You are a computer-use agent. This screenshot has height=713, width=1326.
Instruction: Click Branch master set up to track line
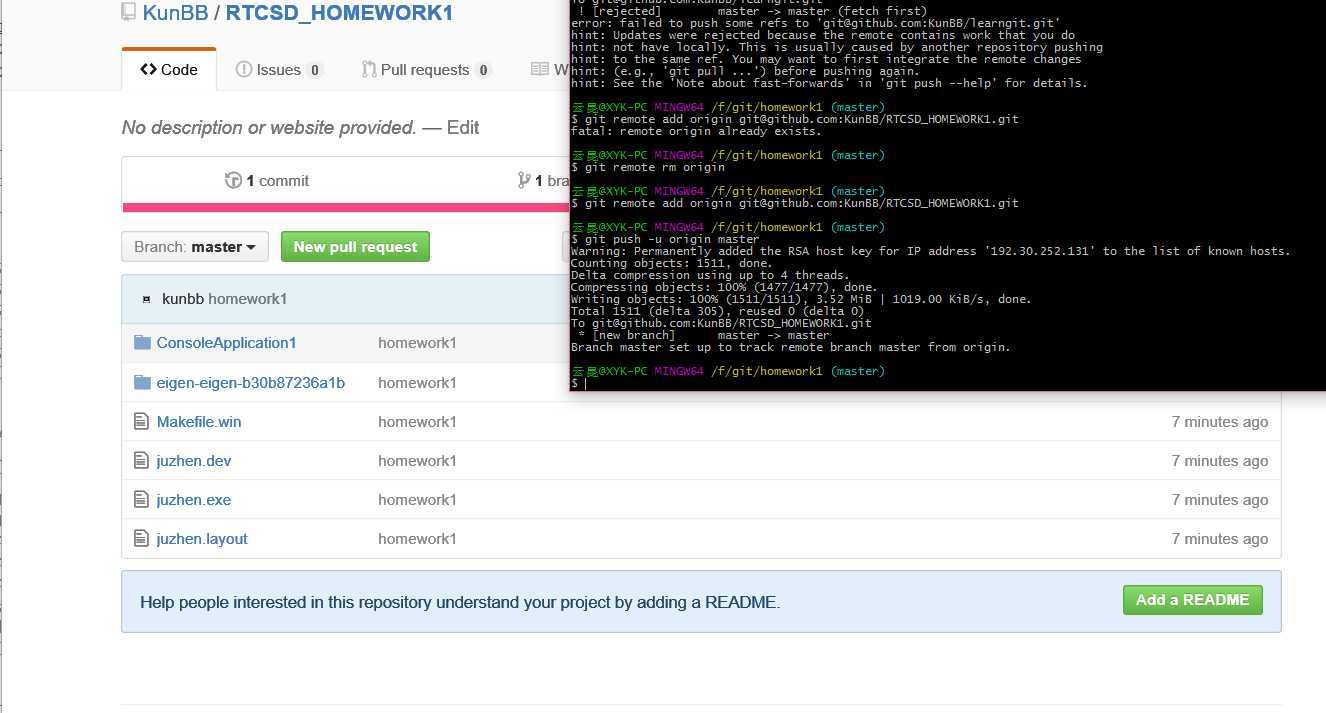(x=791, y=347)
